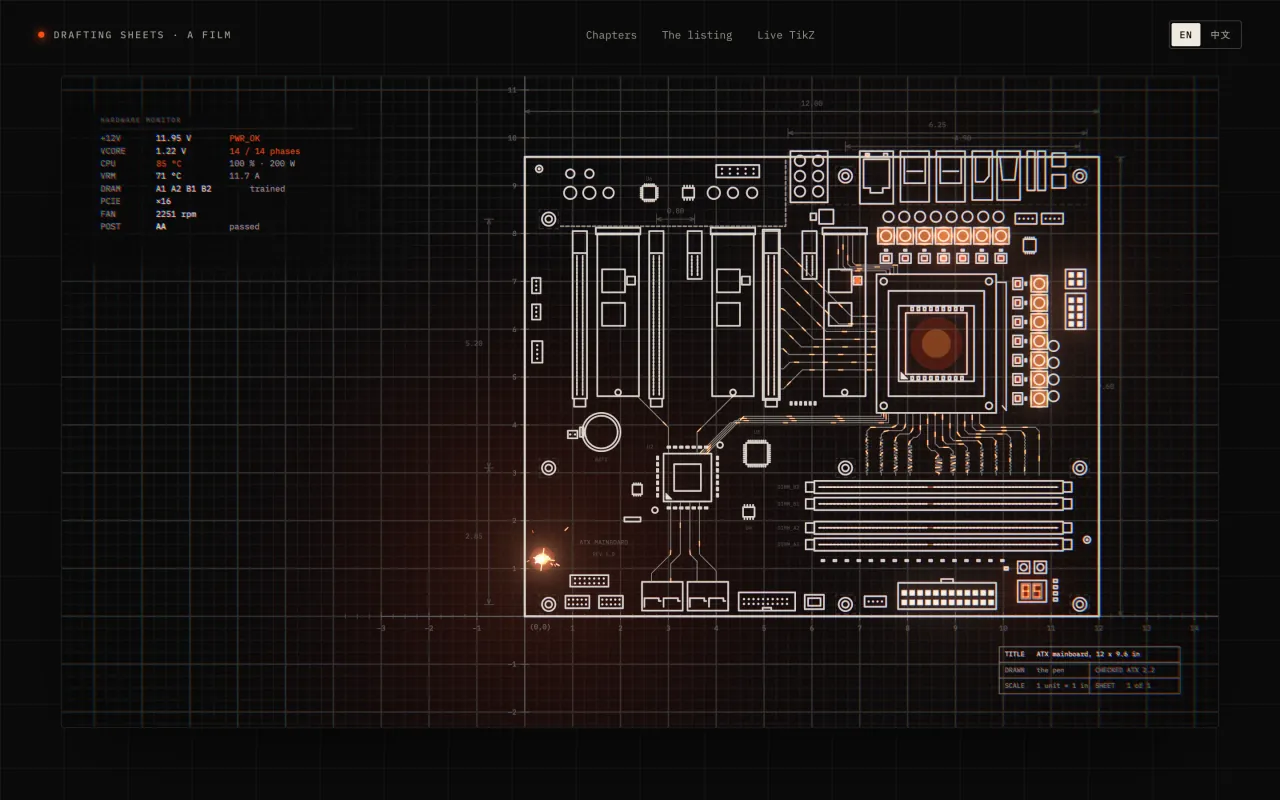Viewport: 1280px width, 800px height.
Task: Click the DRAM slots A1 A2 B1 B2
Action: (184, 189)
